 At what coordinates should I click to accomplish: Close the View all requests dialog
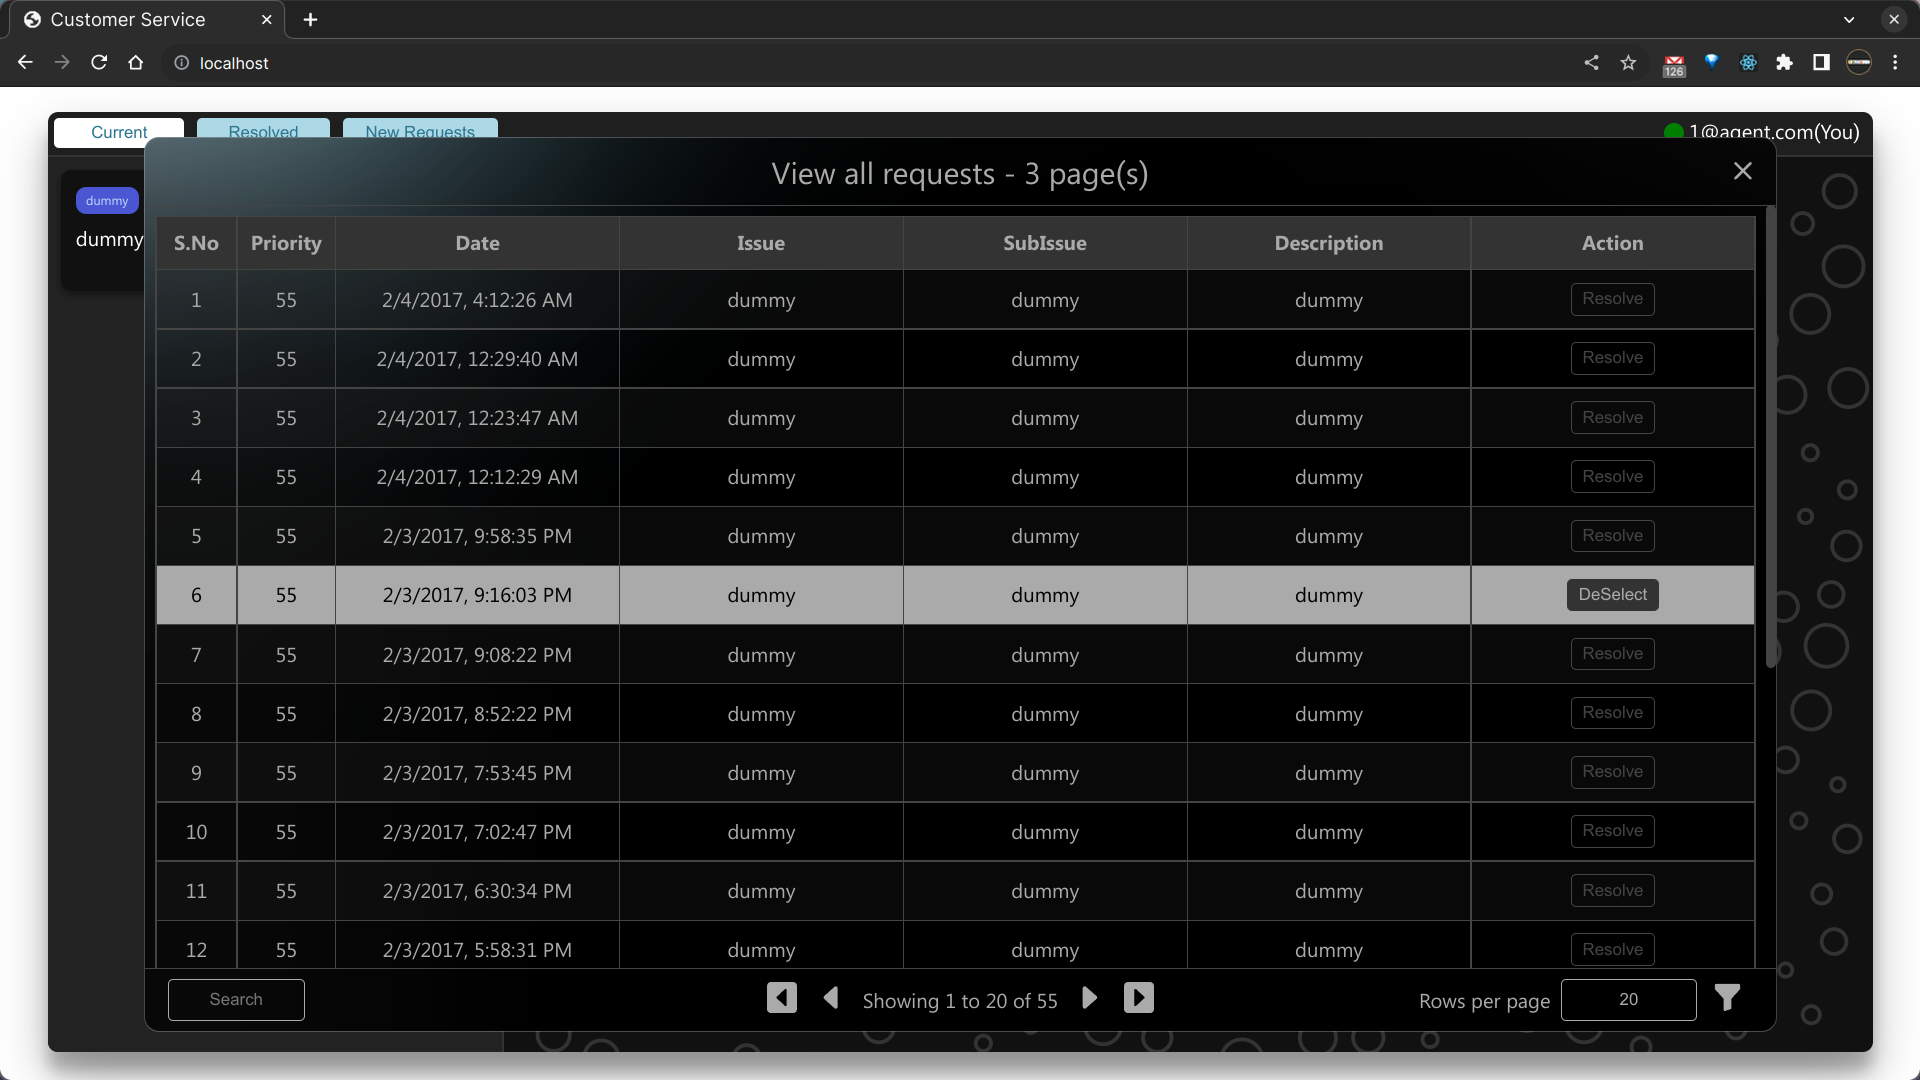pyautogui.click(x=1743, y=171)
